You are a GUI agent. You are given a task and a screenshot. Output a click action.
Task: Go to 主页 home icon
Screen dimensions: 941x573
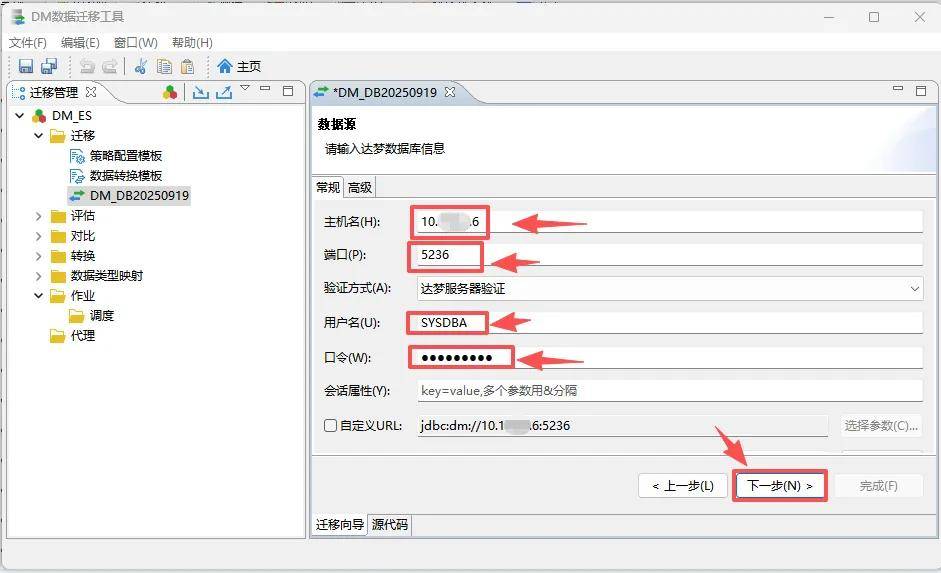pos(225,66)
